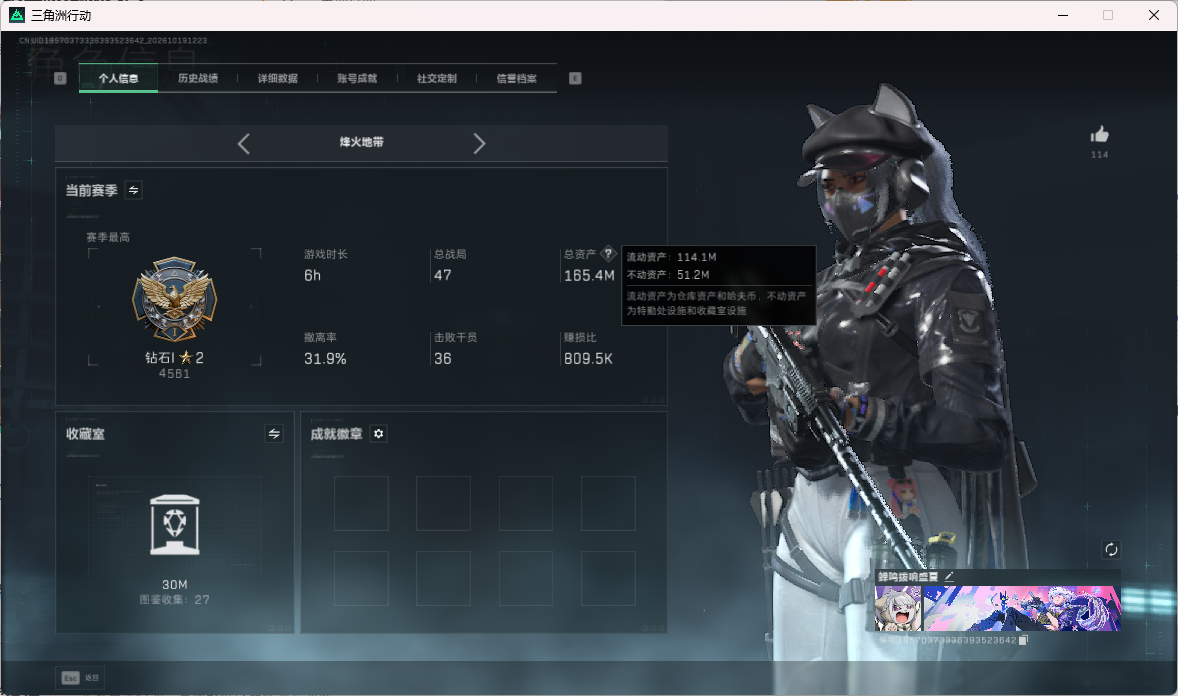Click the E key icon after the tabs
This screenshot has height=696, width=1178.
click(575, 78)
